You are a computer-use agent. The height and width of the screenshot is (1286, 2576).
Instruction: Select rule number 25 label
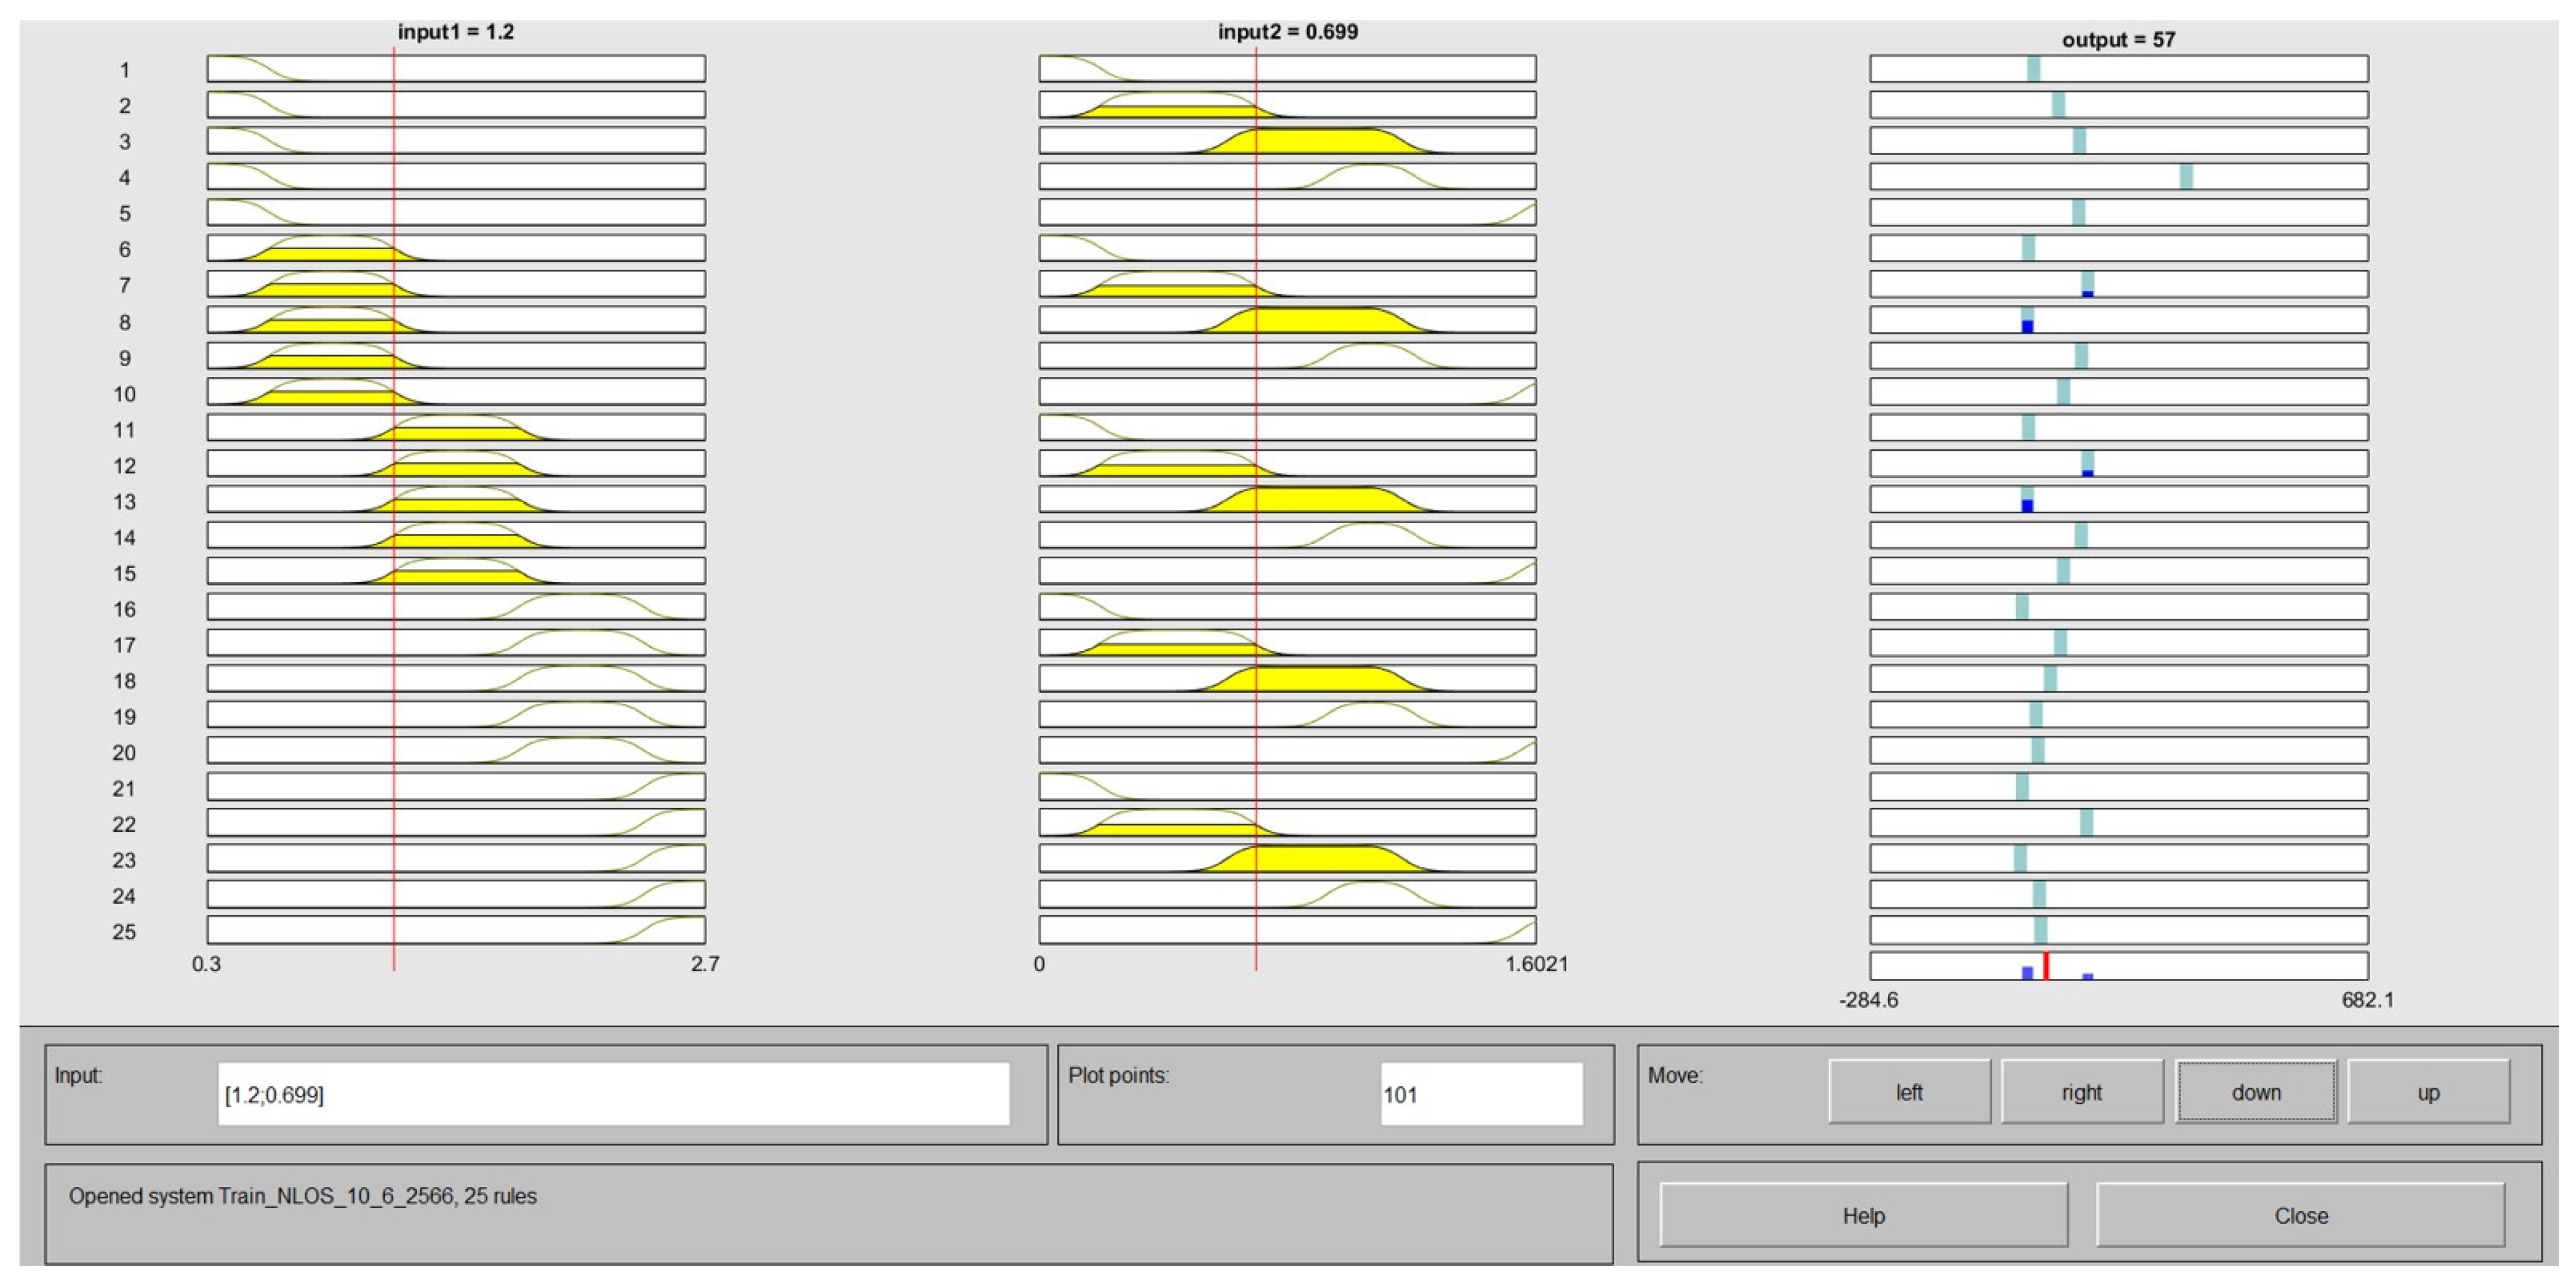124,932
